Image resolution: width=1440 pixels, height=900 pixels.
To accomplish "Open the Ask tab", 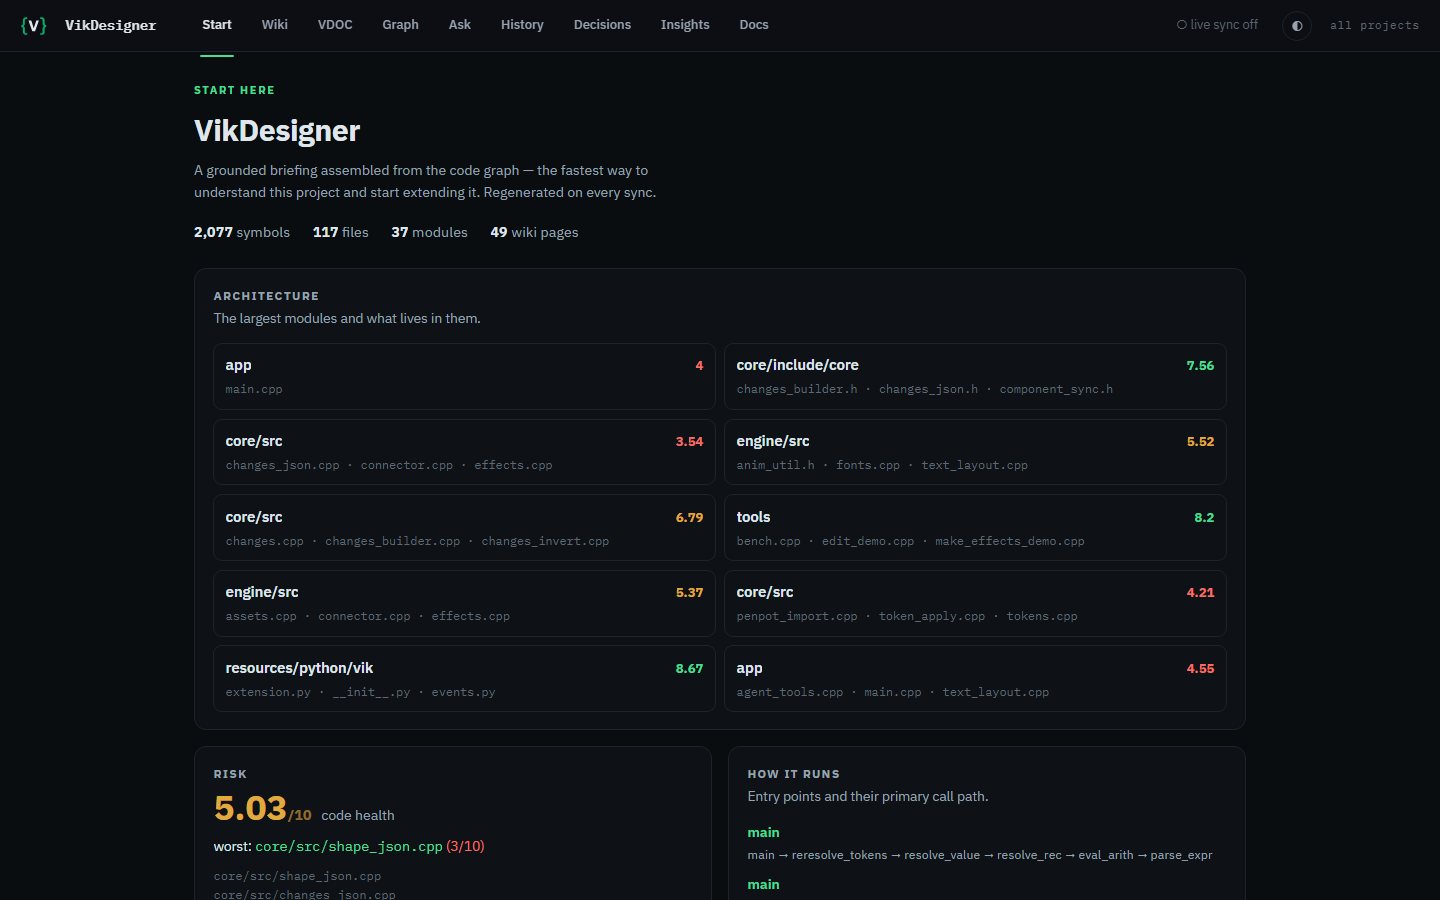I will [x=460, y=25].
